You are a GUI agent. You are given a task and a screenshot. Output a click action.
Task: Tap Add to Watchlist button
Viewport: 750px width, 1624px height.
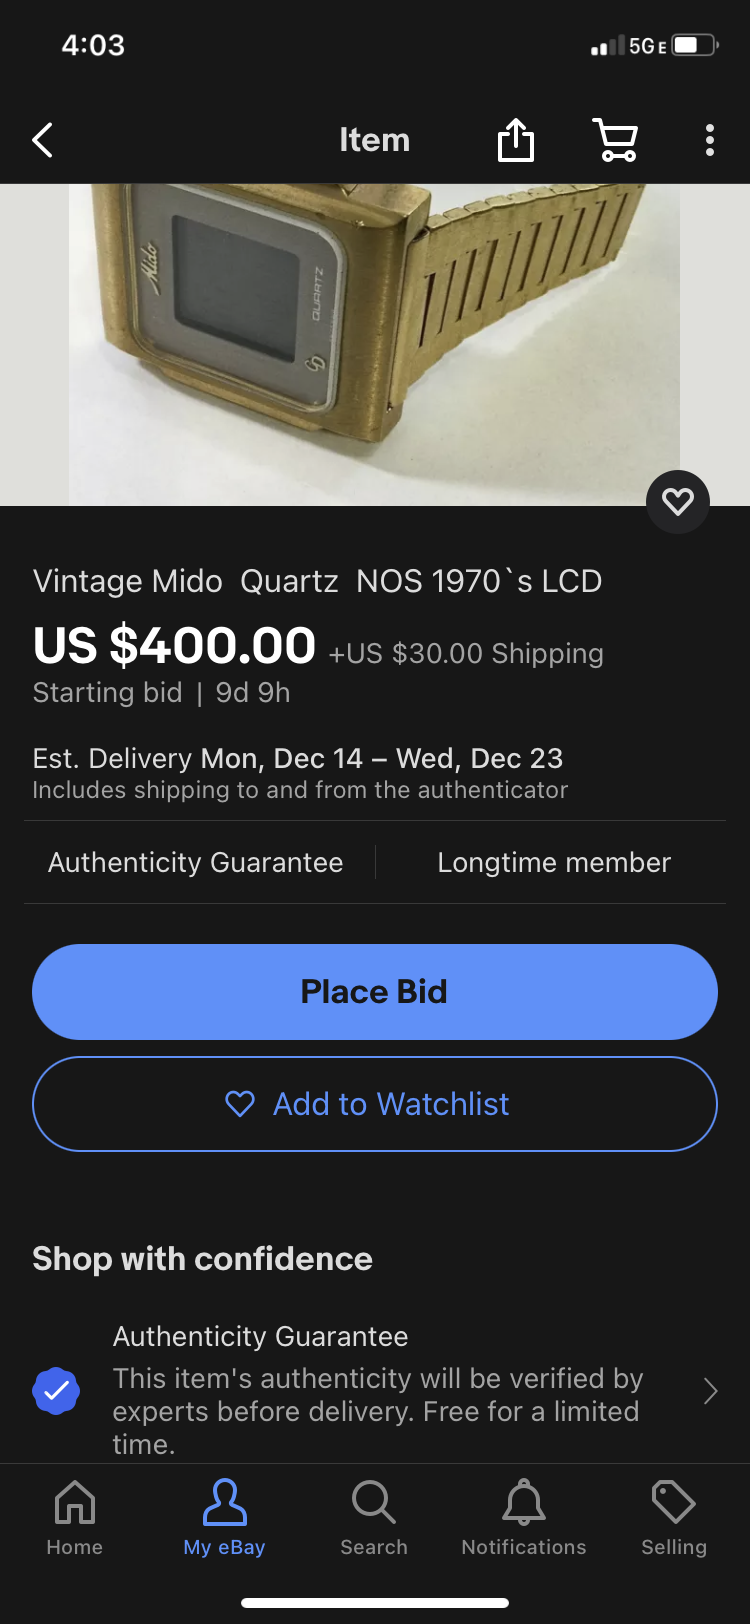(x=375, y=1104)
